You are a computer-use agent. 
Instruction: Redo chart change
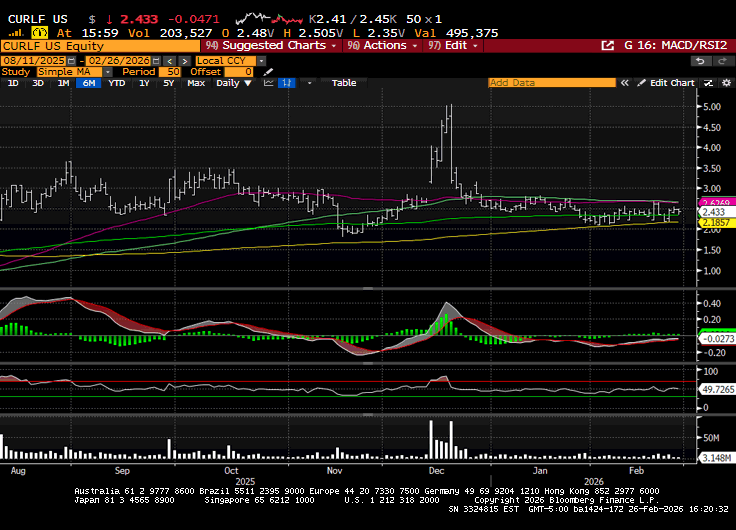(722, 61)
